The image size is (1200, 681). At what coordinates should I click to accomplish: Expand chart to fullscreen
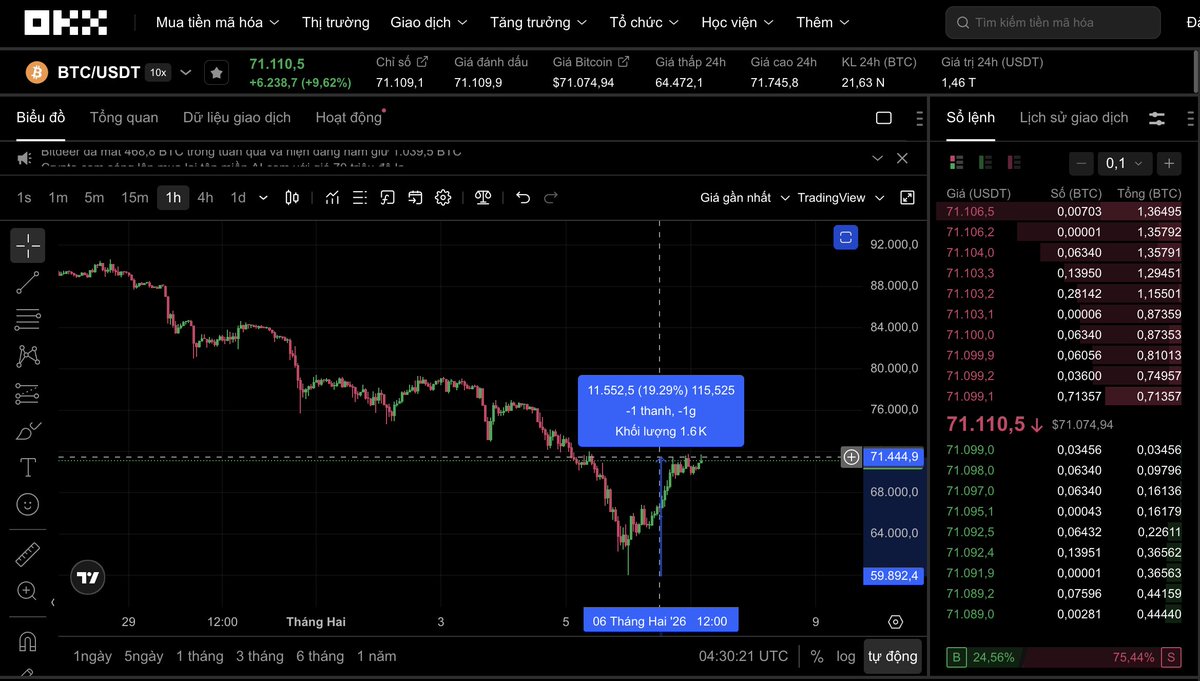point(908,198)
